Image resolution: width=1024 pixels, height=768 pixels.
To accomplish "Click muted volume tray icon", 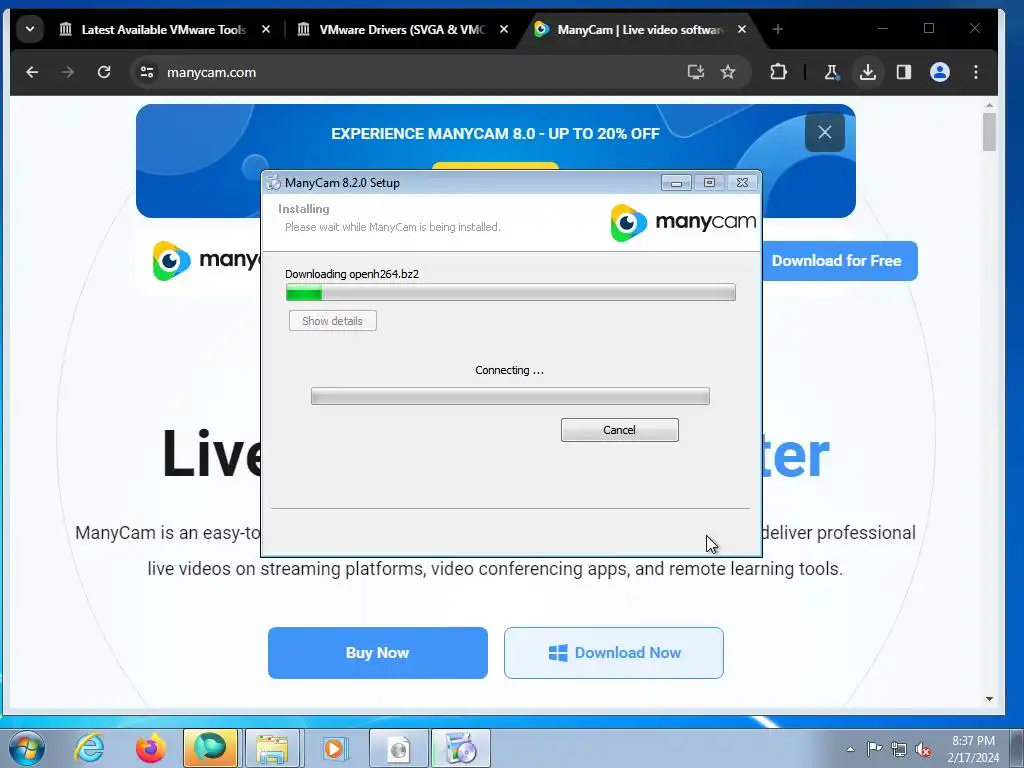I will 923,749.
